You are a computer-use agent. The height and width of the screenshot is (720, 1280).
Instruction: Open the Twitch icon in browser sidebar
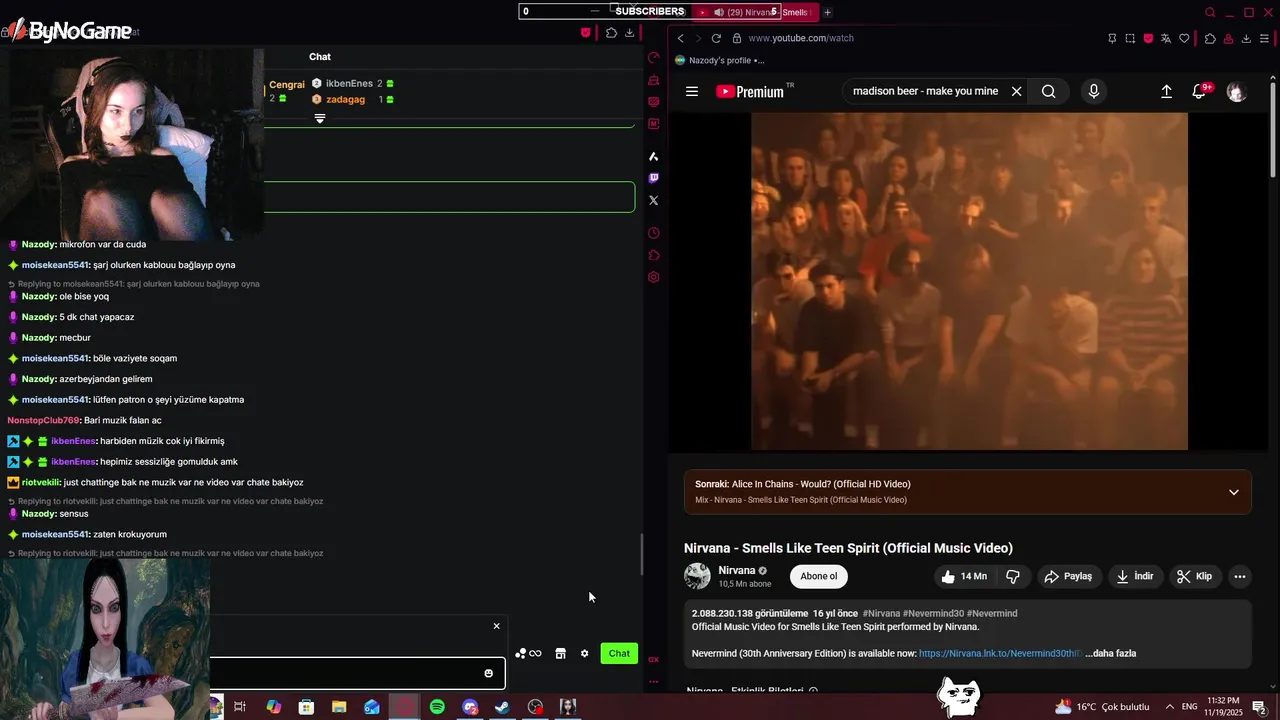click(654, 178)
